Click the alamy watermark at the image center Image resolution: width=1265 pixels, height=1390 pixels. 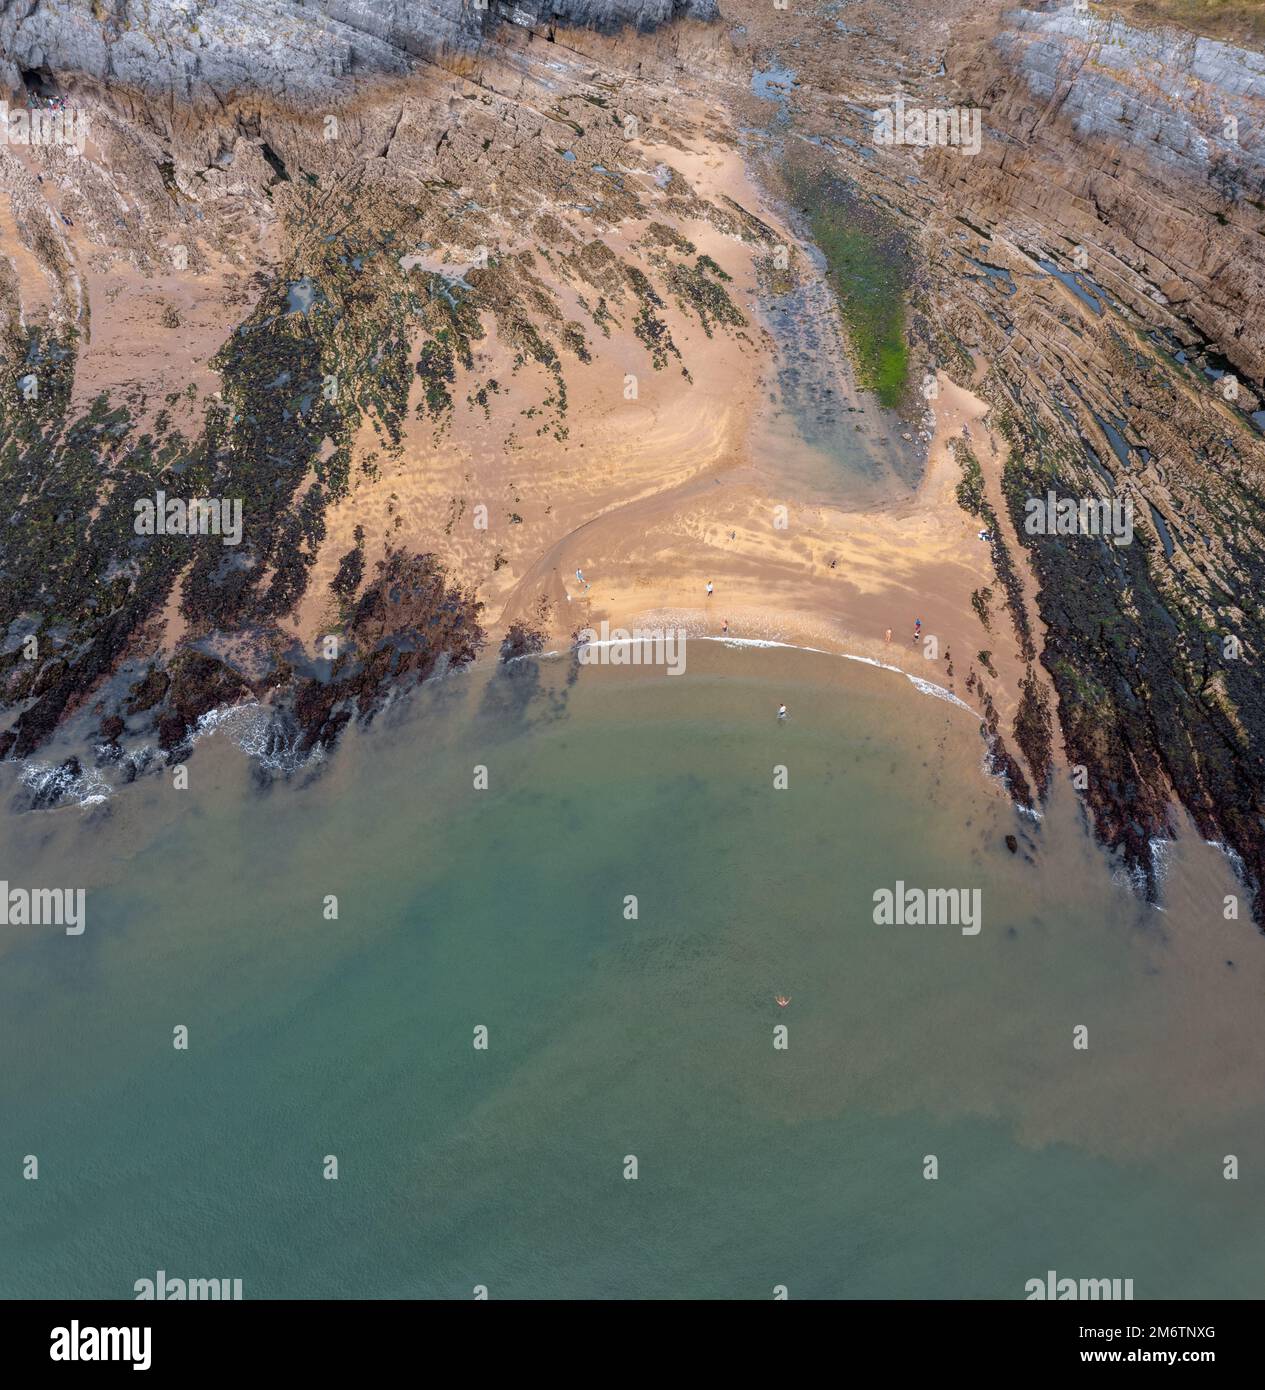[632, 654]
